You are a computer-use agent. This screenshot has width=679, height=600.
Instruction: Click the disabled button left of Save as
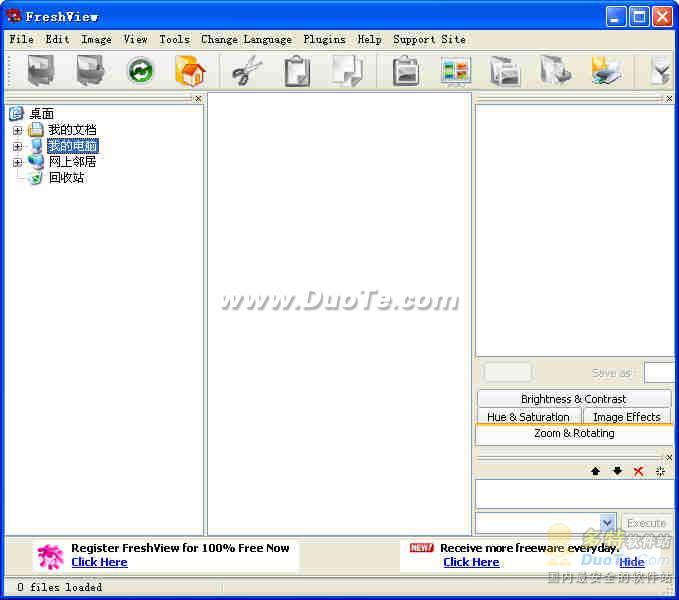coord(508,372)
